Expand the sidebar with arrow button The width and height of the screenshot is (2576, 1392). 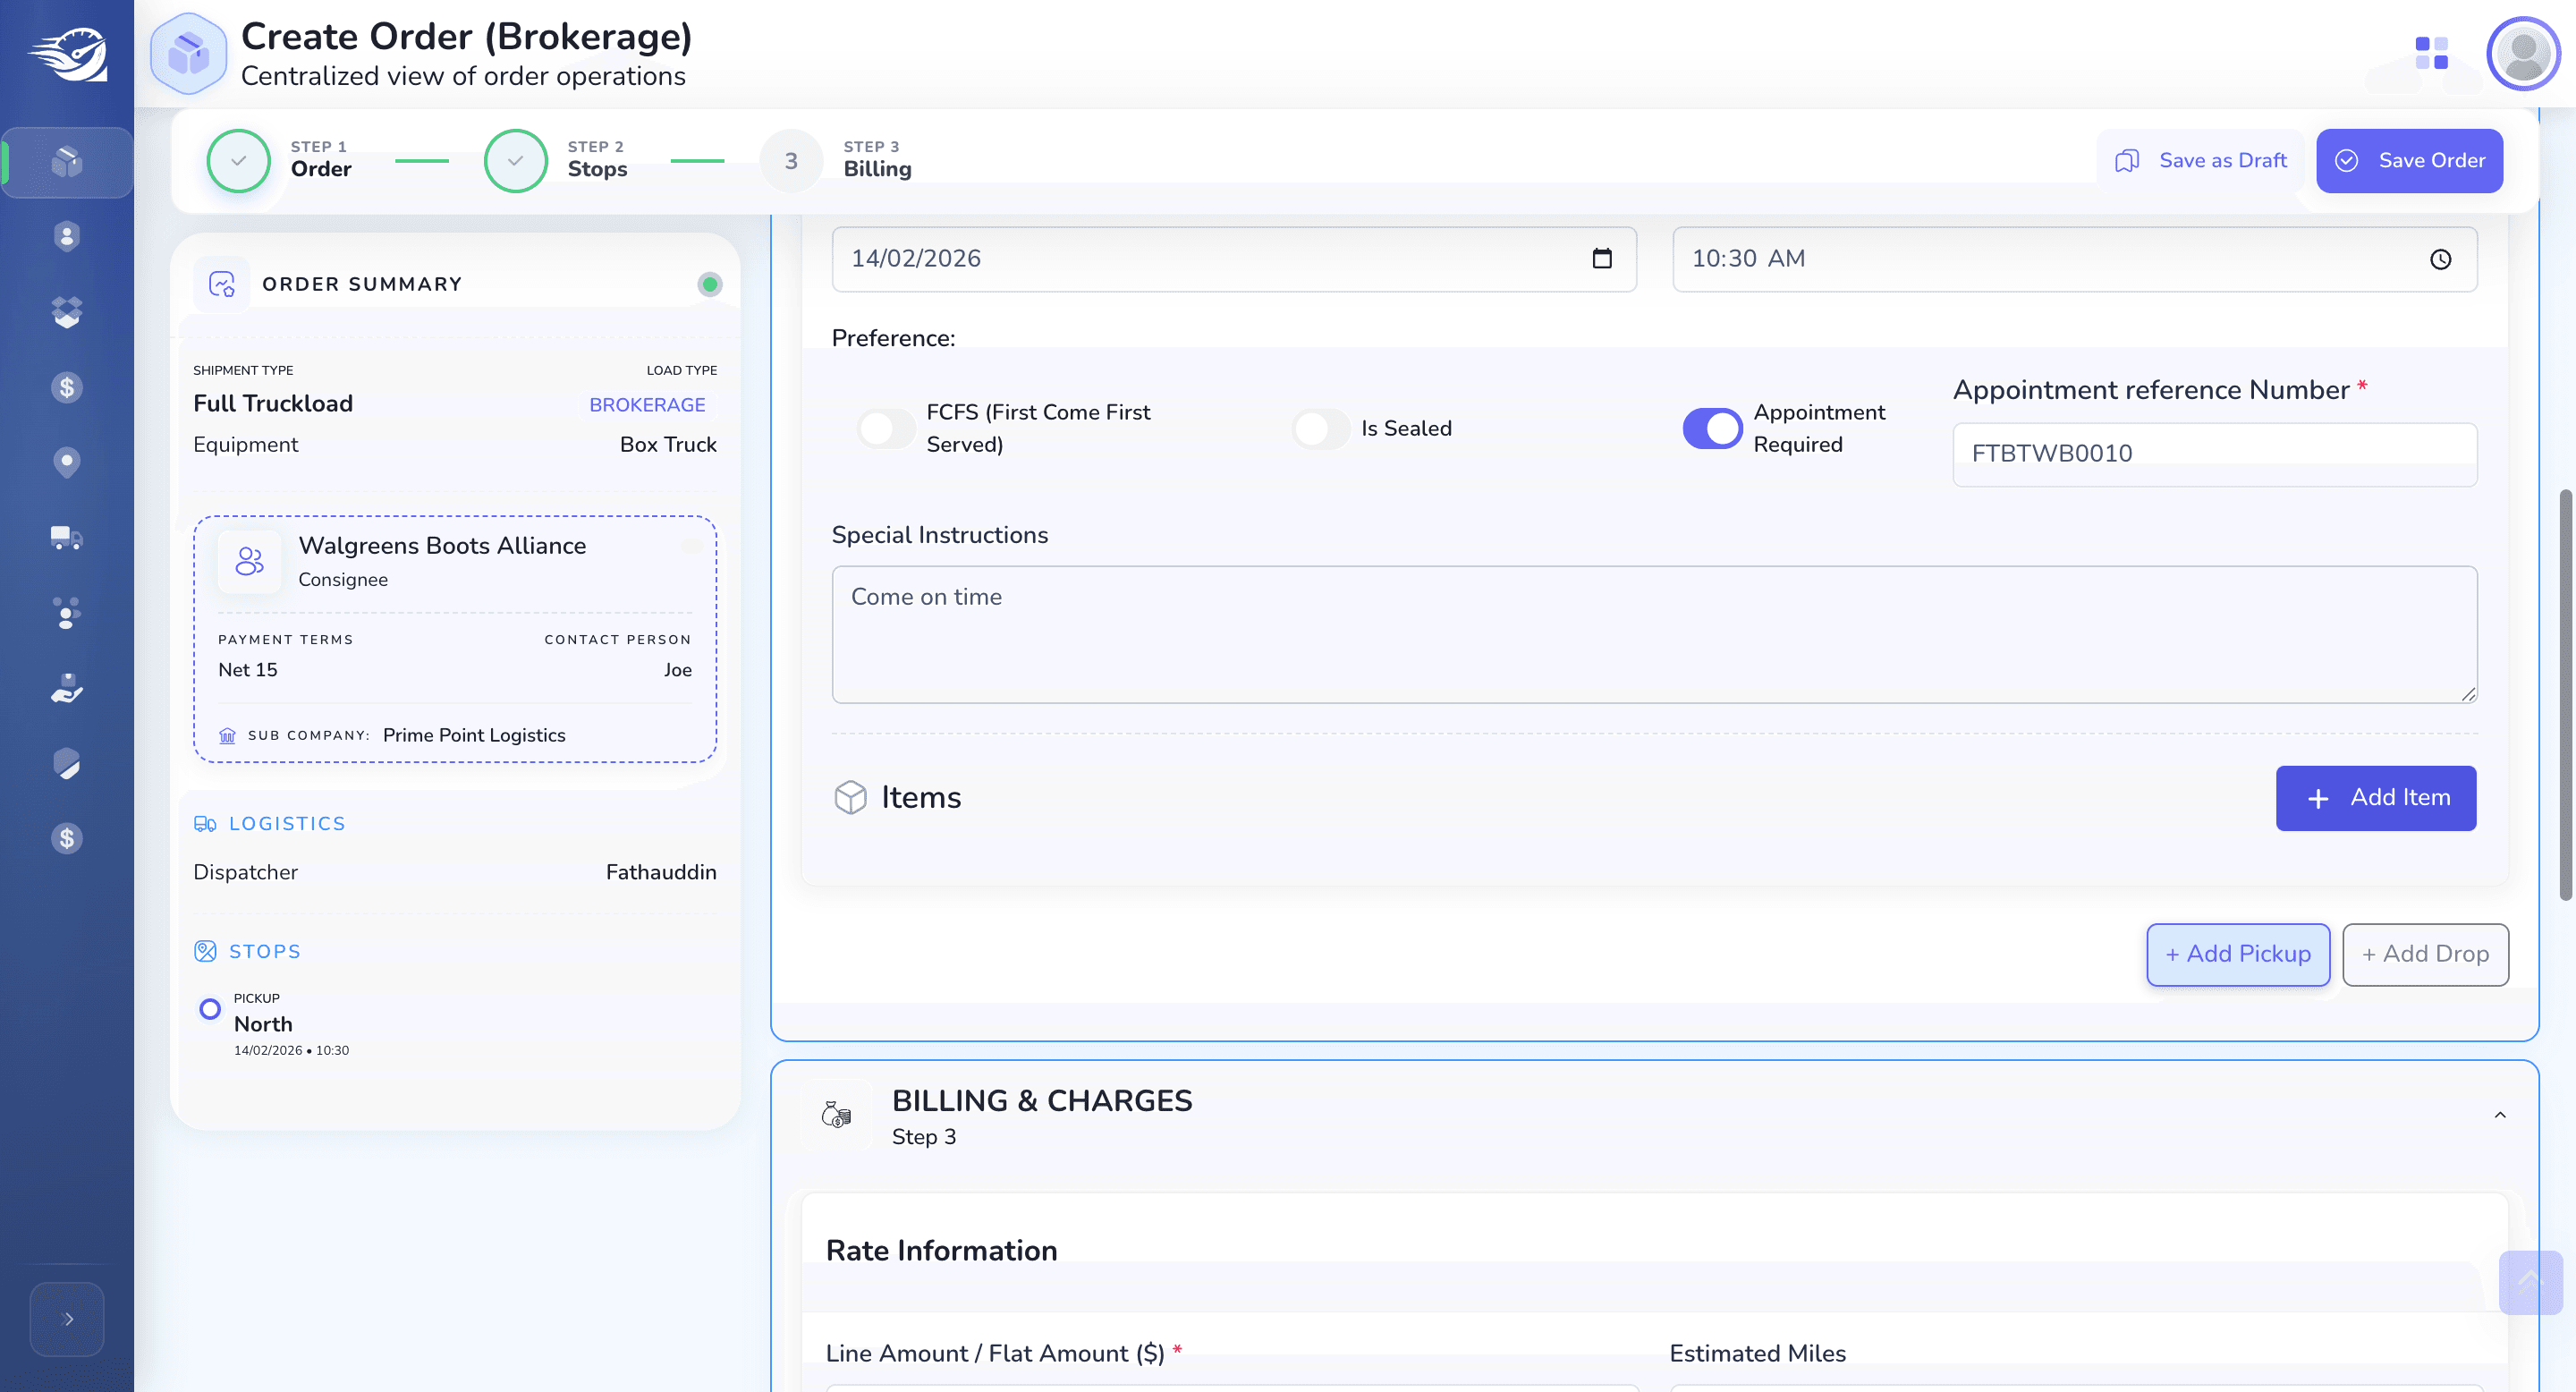67,1319
